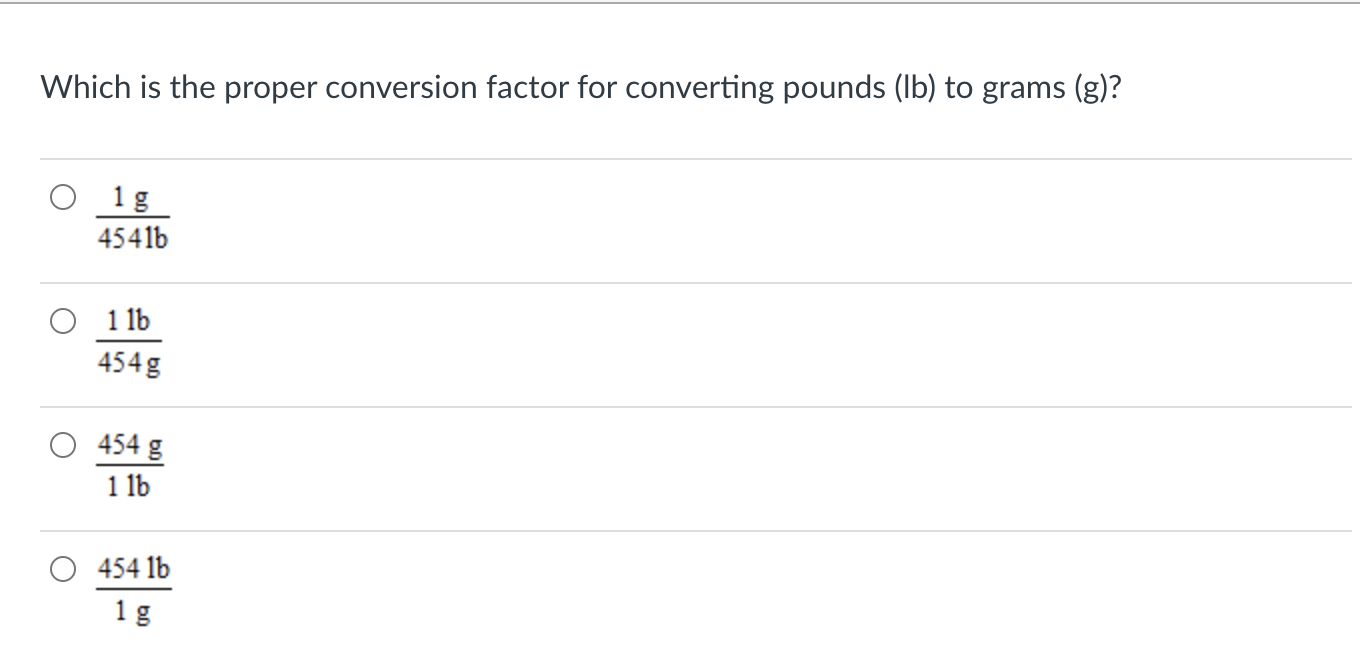Click the '454g' denominator in the second option
This screenshot has width=1360, height=666.
[129, 363]
